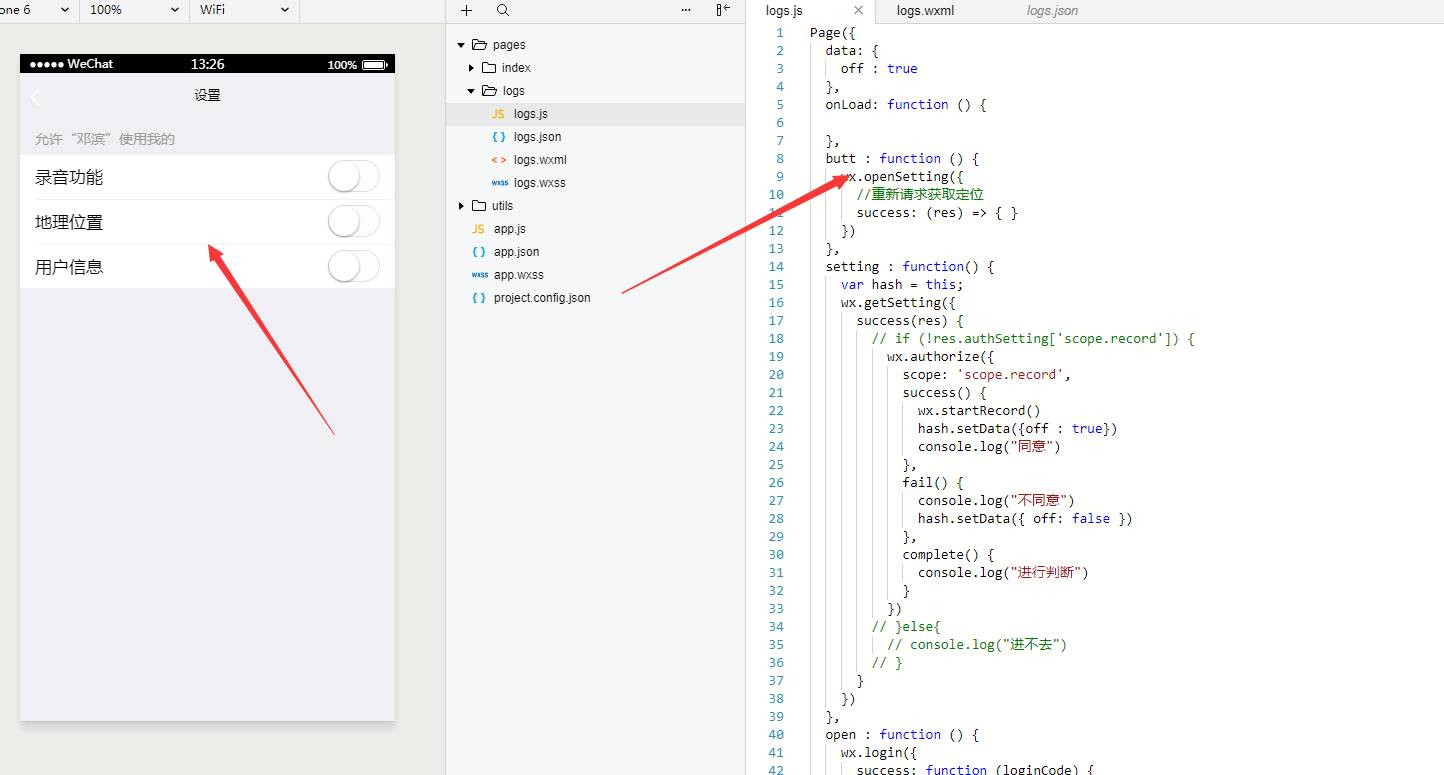Click the plus icon to add a file
This screenshot has width=1444, height=775.
pyautogui.click(x=466, y=10)
